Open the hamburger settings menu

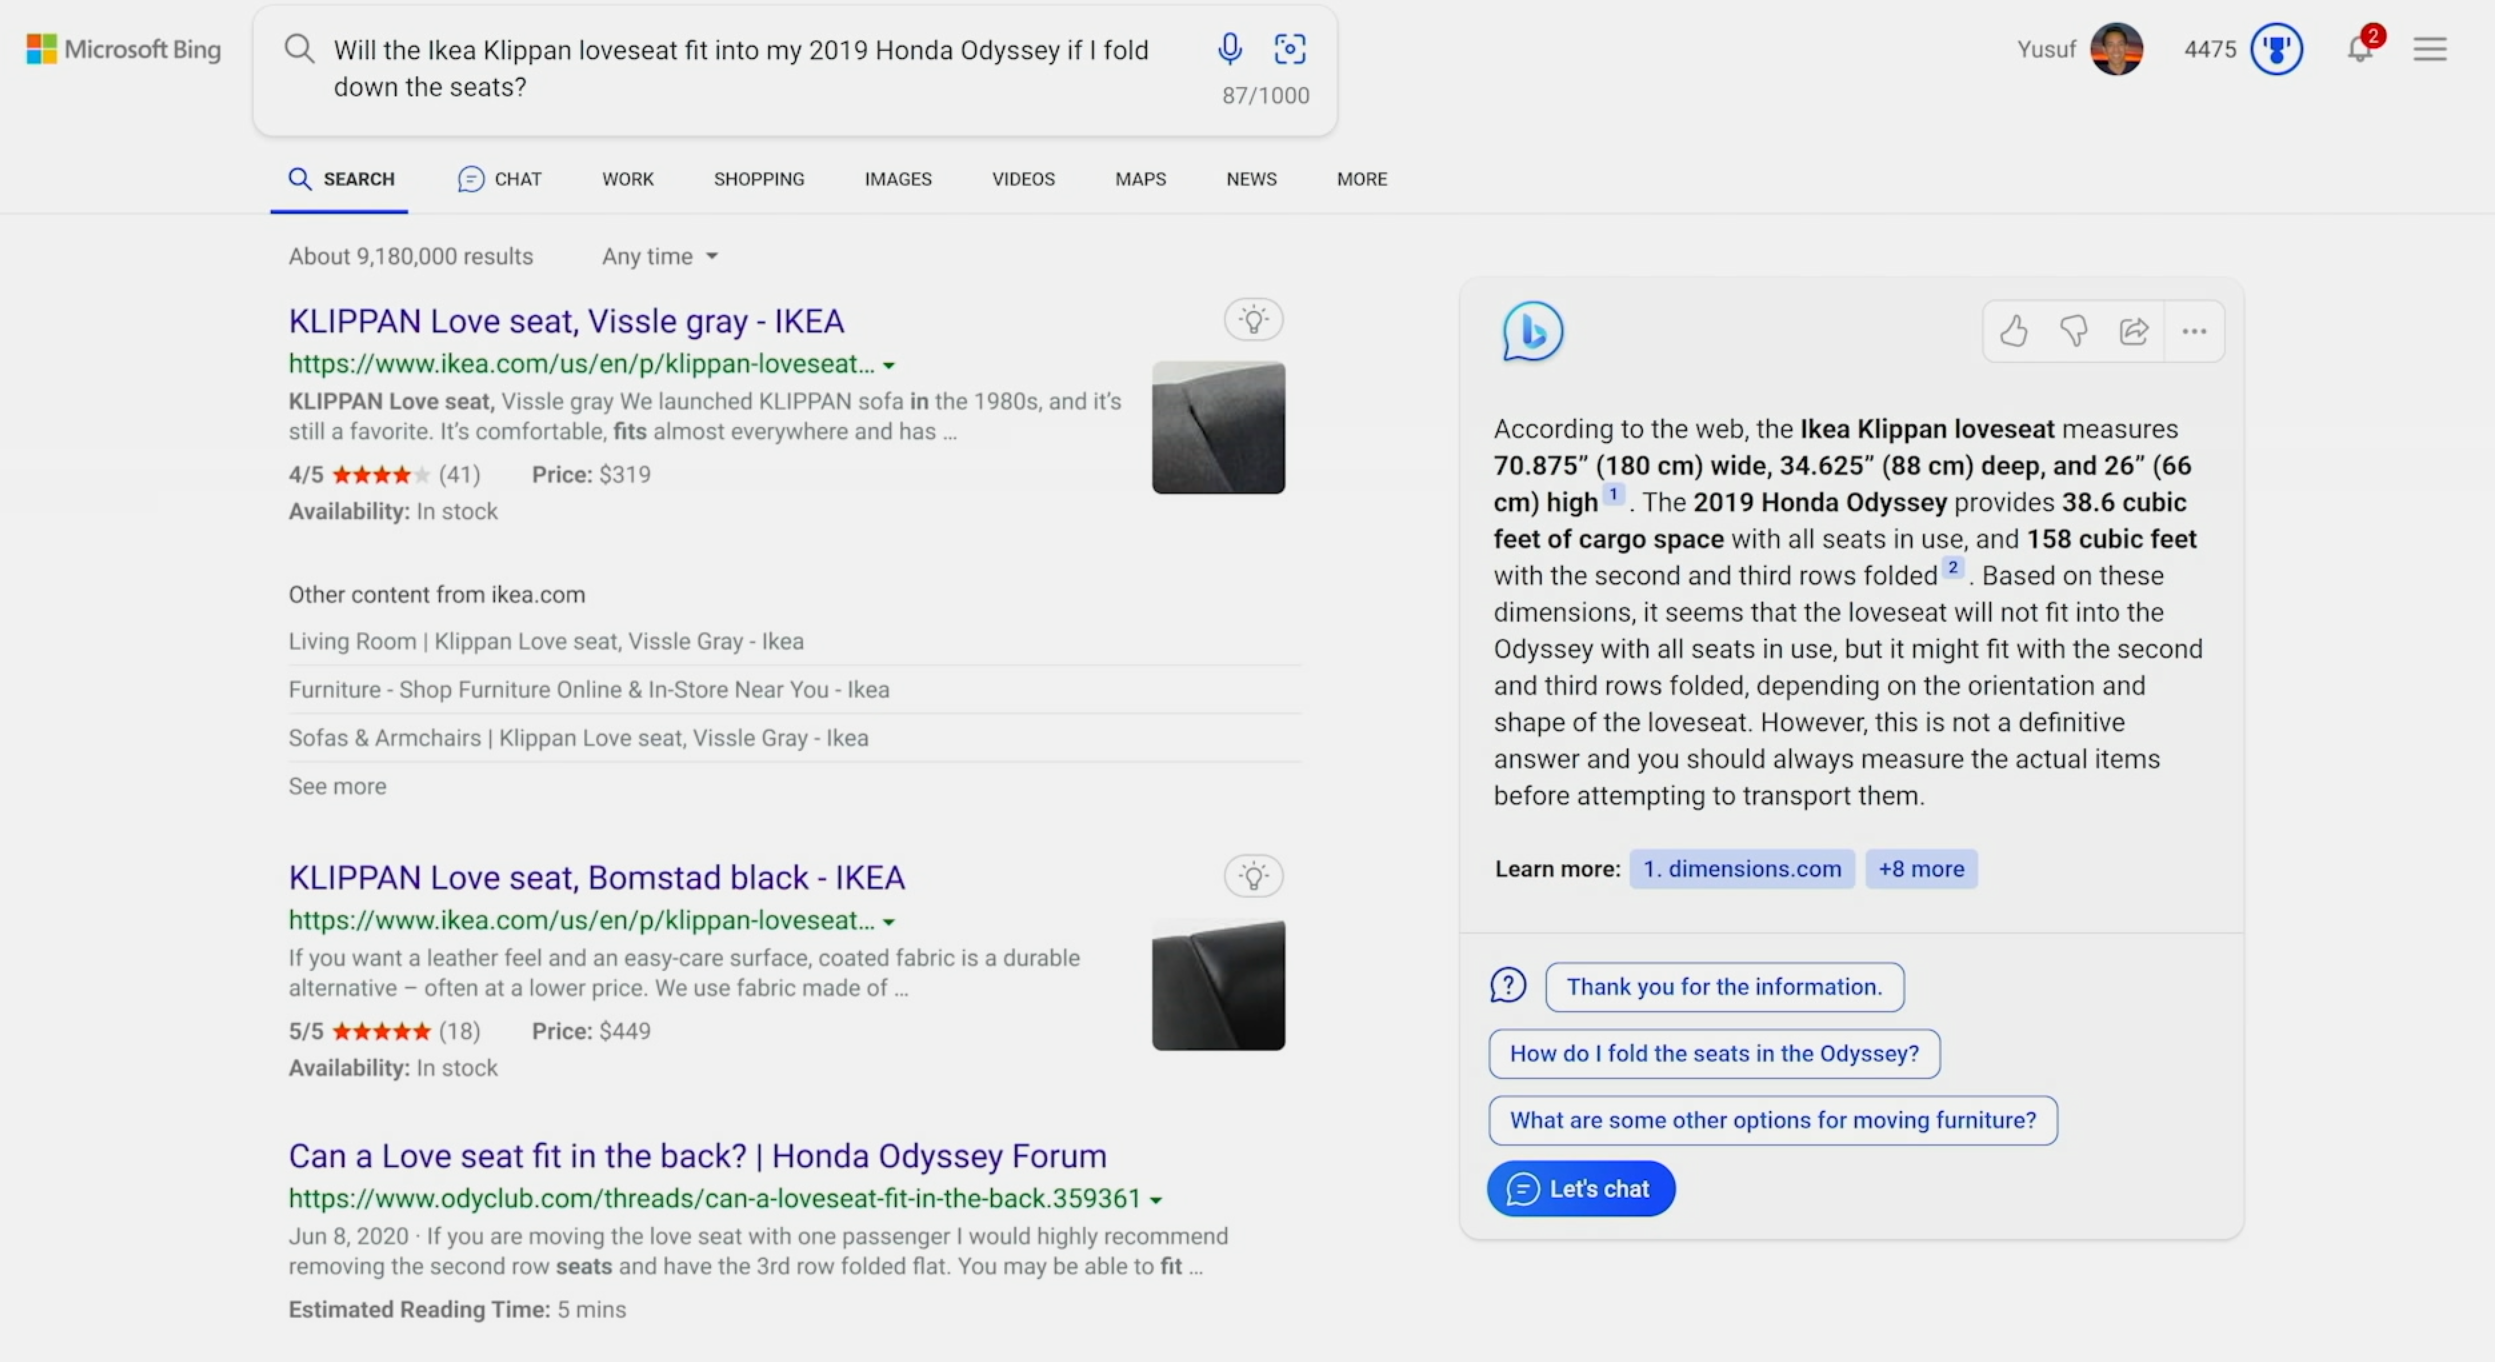(2430, 49)
